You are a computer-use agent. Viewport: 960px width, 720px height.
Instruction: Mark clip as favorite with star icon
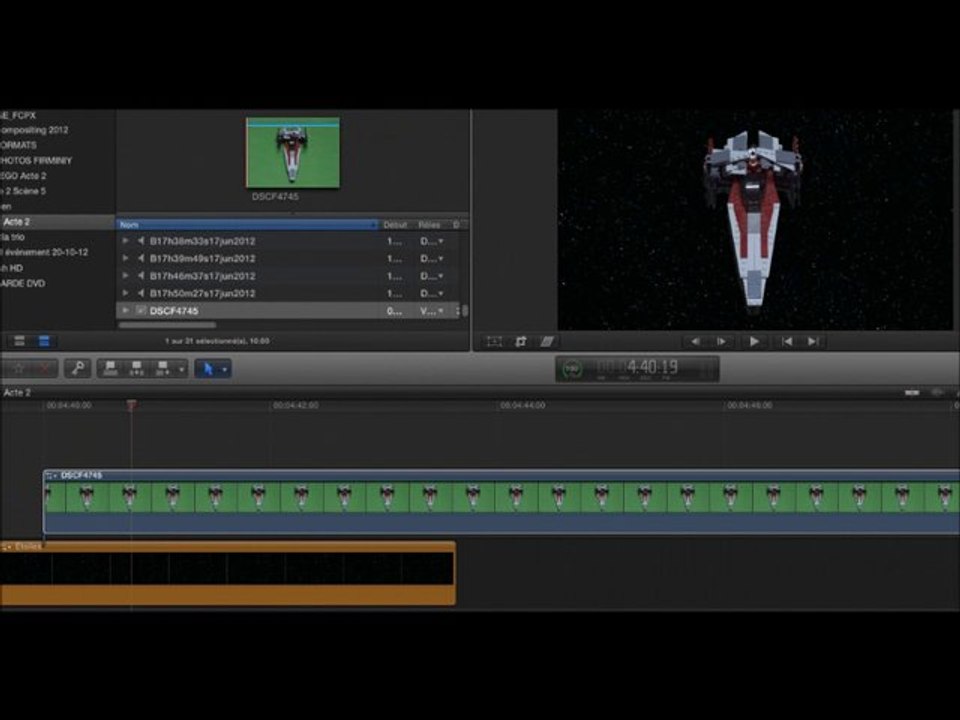19,368
